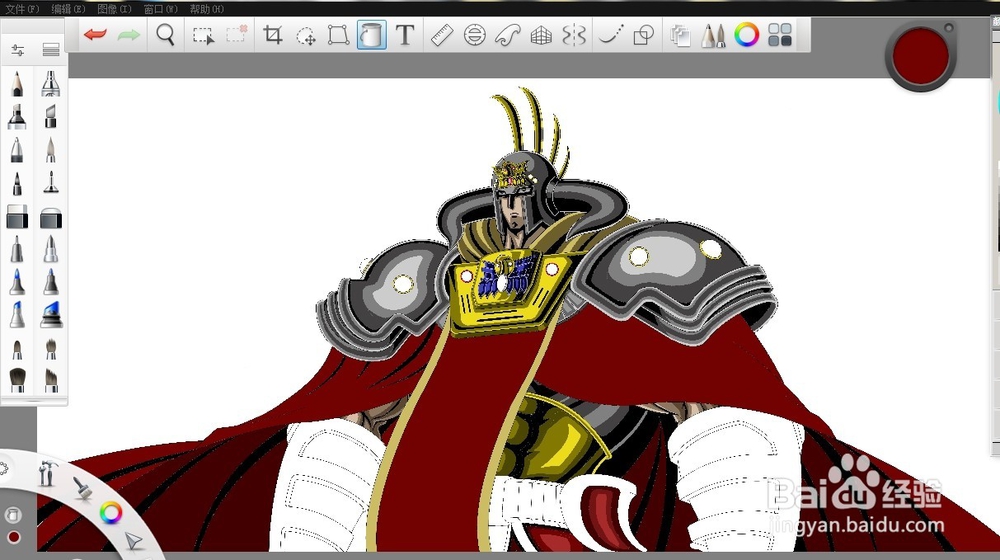Select the Pencil brush
Viewport: 1000px width, 560px height.
point(17,84)
